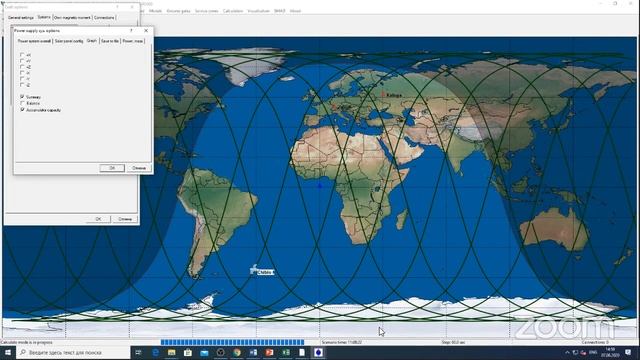Select the active satellite simulator taskbar icon
The height and width of the screenshot is (360, 640).
318,352
